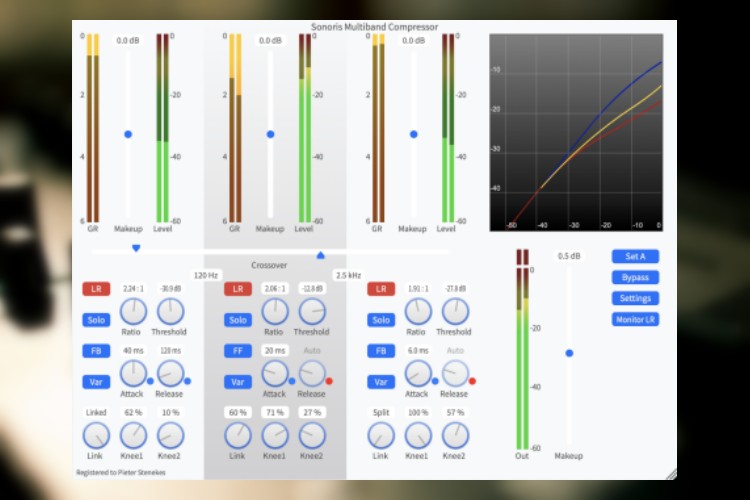Screen dimensions: 750x500
Task: Click the Monitor LR button
Action: click(x=635, y=320)
